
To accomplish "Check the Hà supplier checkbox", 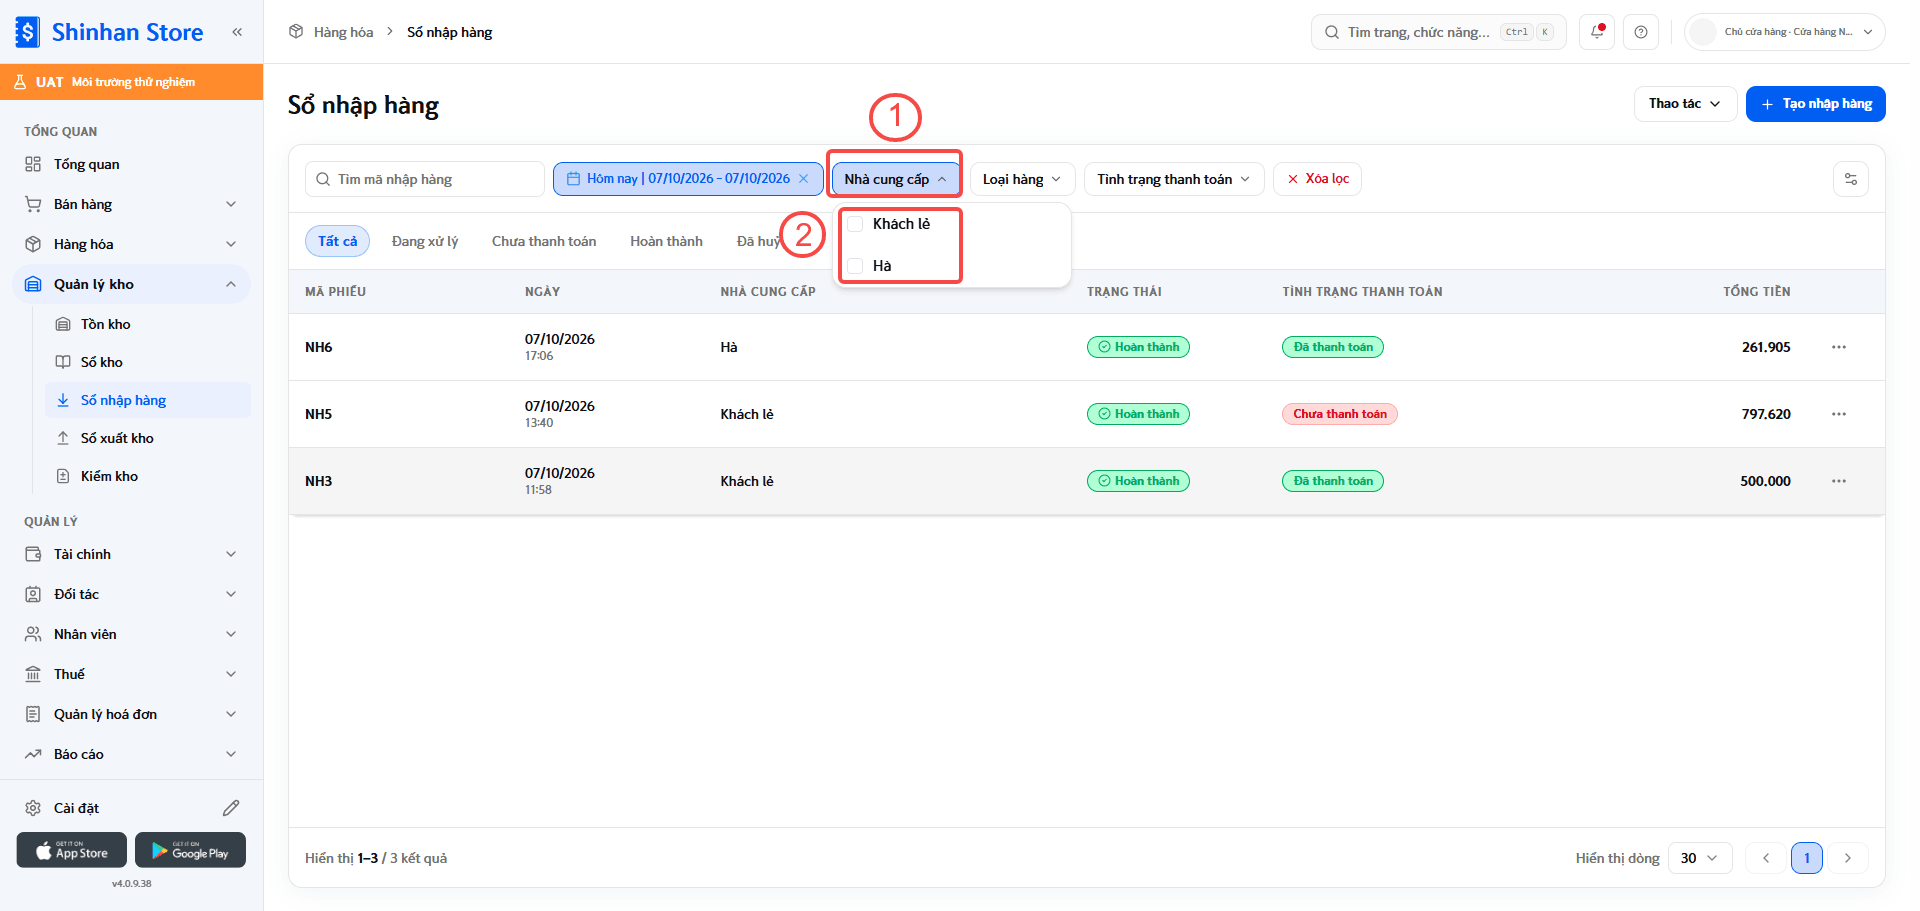I will 855,266.
